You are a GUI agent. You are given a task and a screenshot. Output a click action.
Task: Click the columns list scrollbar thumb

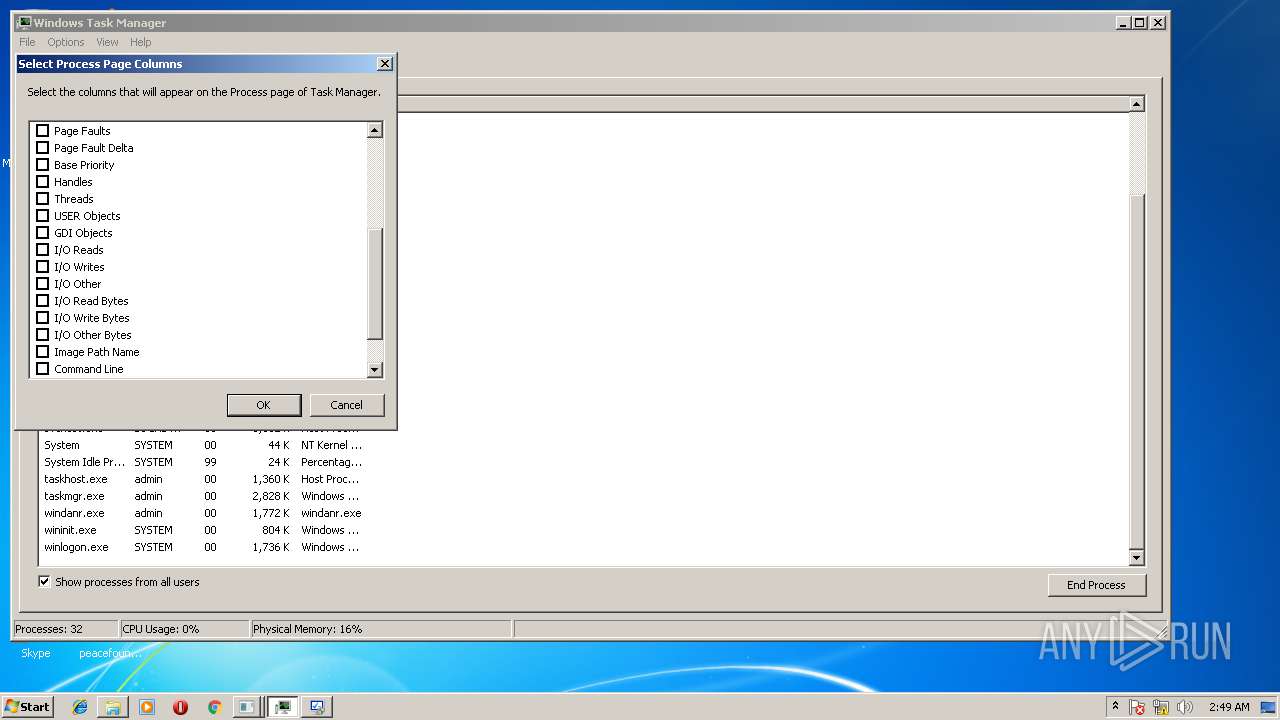[x=375, y=284]
